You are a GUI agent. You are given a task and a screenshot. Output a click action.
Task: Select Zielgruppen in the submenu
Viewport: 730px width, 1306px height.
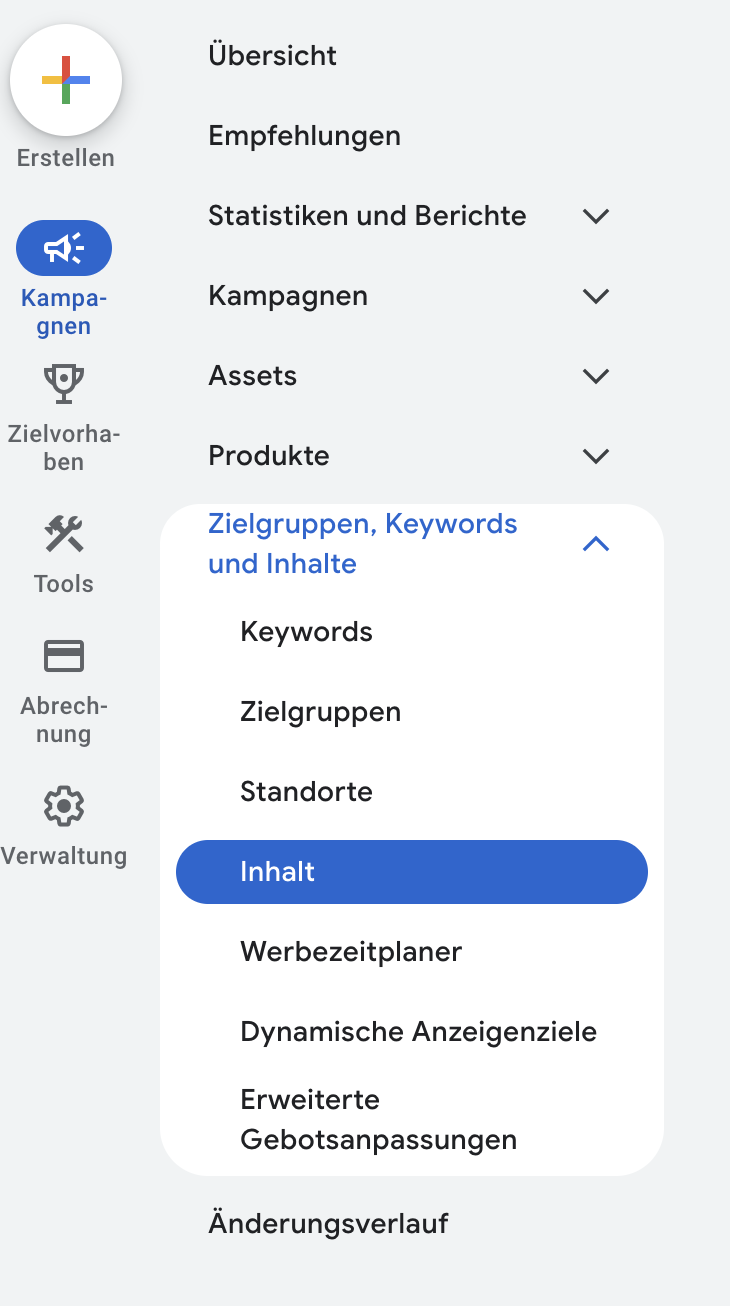coord(319,711)
